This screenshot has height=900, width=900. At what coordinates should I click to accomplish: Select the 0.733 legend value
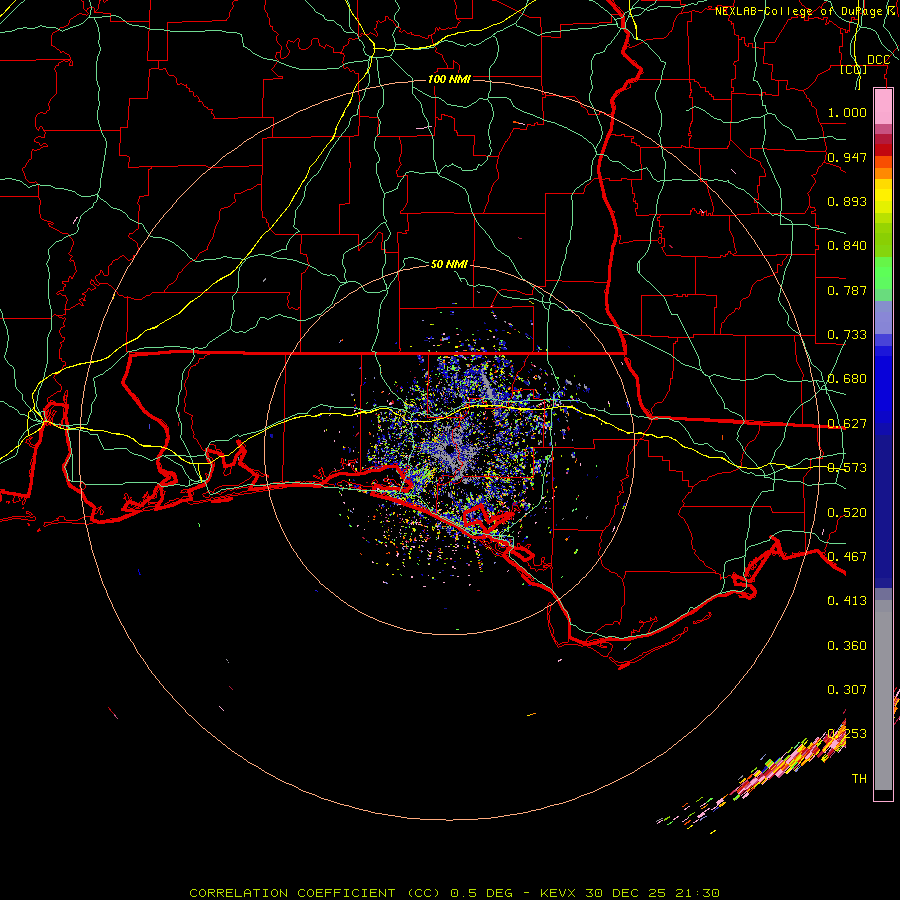[847, 335]
